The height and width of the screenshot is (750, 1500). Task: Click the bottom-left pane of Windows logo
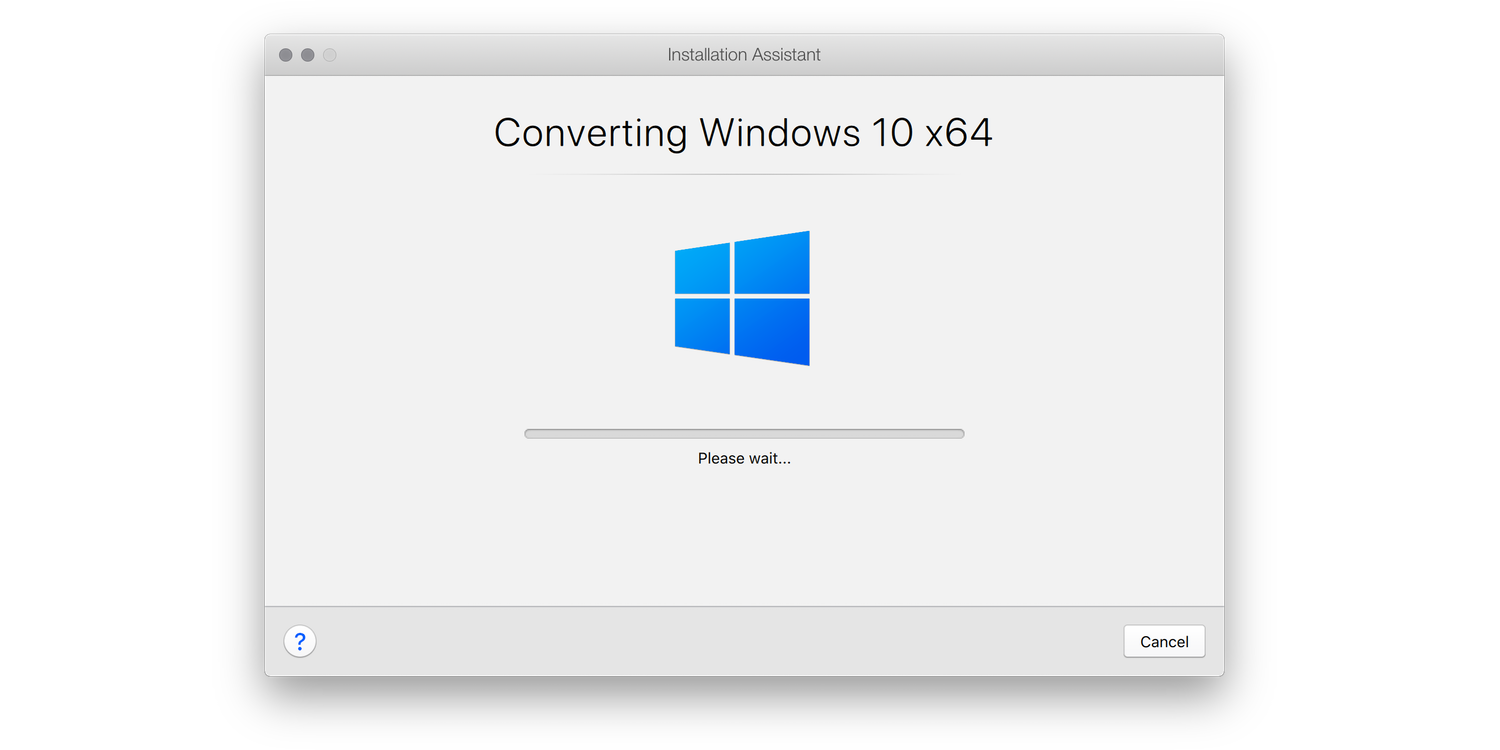click(x=703, y=325)
